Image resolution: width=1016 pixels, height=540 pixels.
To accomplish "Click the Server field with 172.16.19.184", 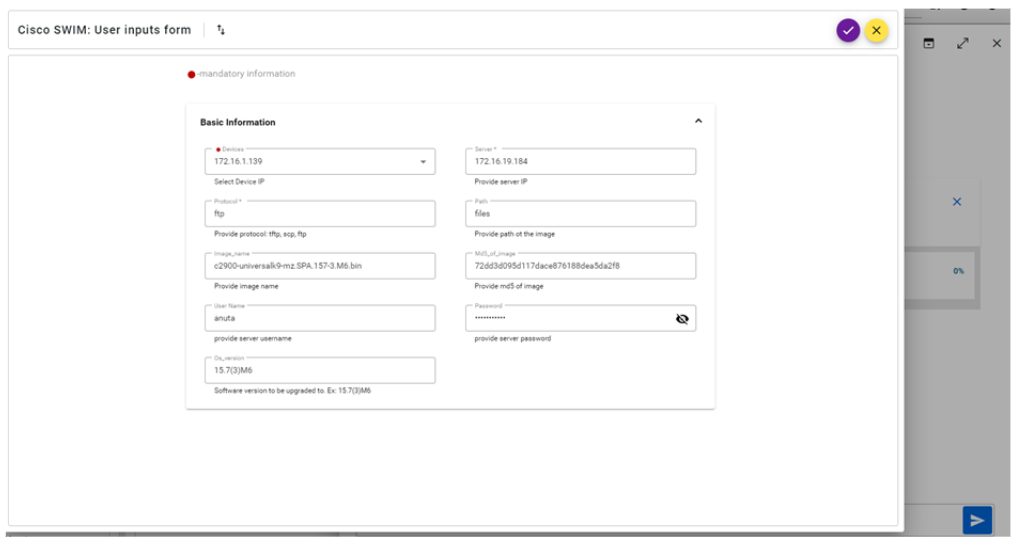I will [581, 161].
